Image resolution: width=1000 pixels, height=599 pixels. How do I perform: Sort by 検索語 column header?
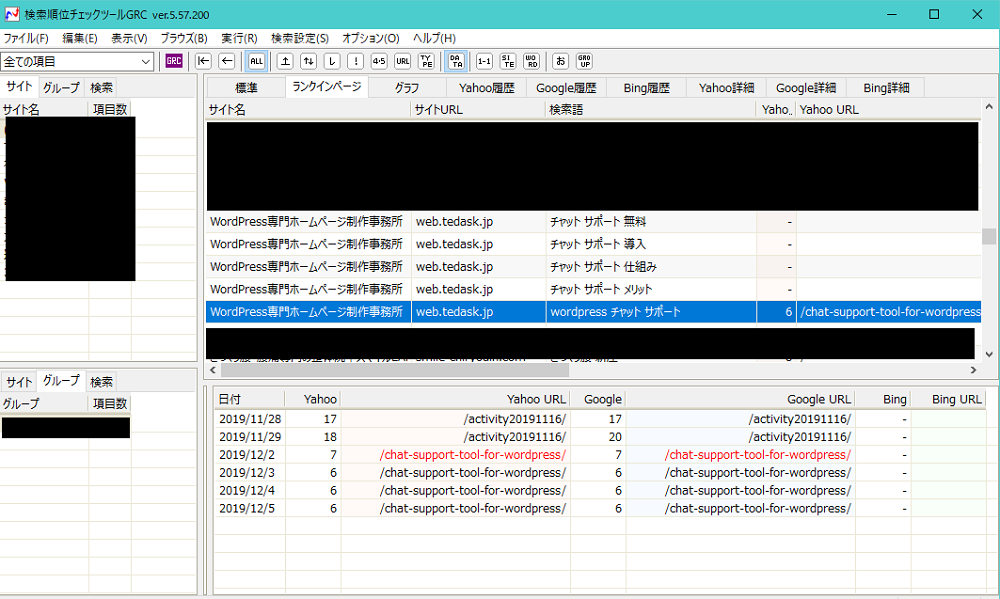click(x=650, y=109)
